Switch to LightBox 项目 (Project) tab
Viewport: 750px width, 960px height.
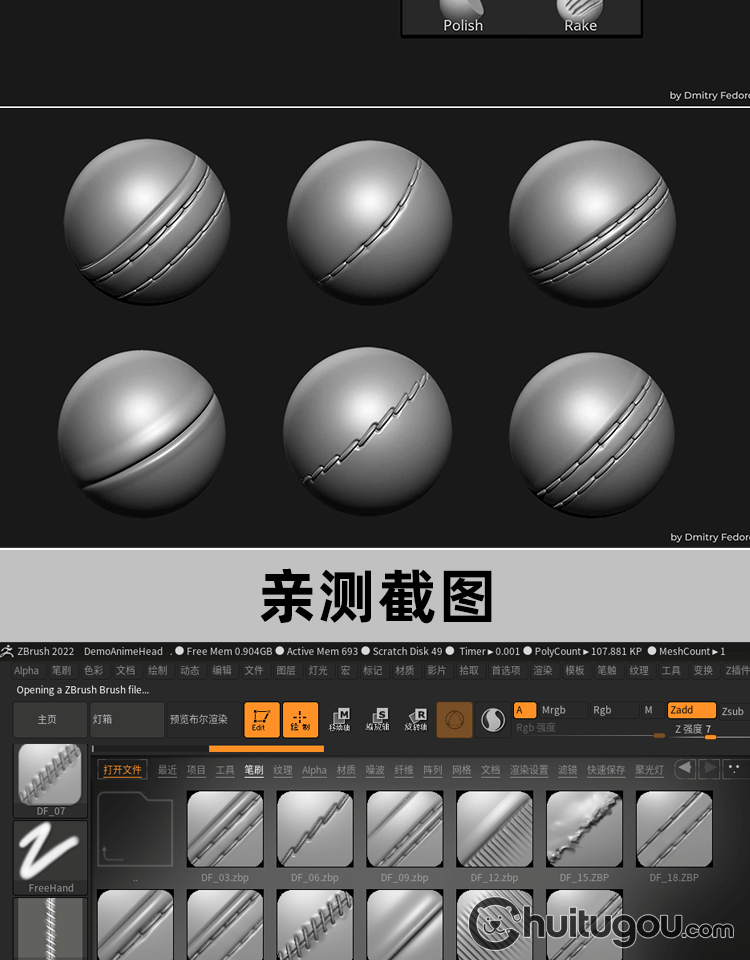click(x=196, y=770)
